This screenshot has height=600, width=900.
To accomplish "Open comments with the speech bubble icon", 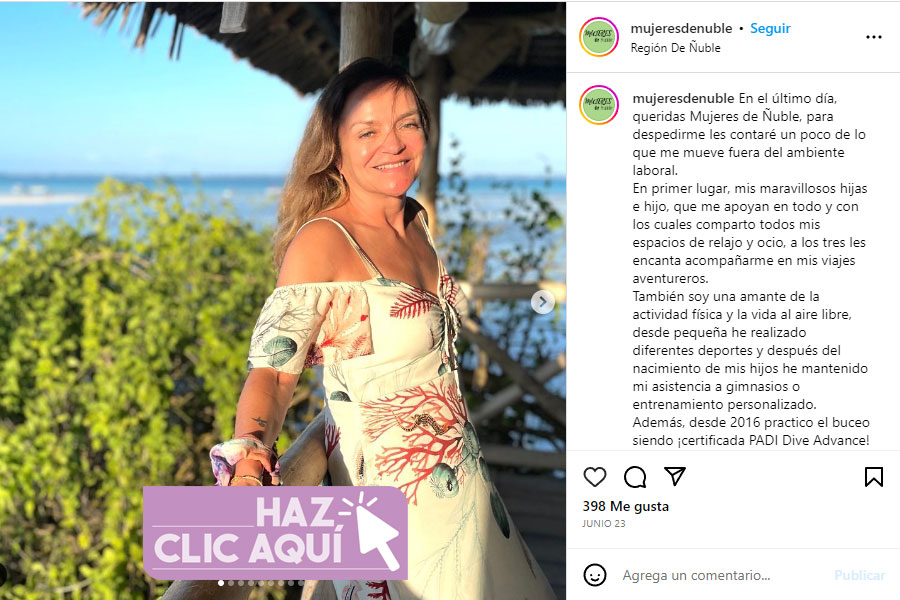I will [x=635, y=477].
